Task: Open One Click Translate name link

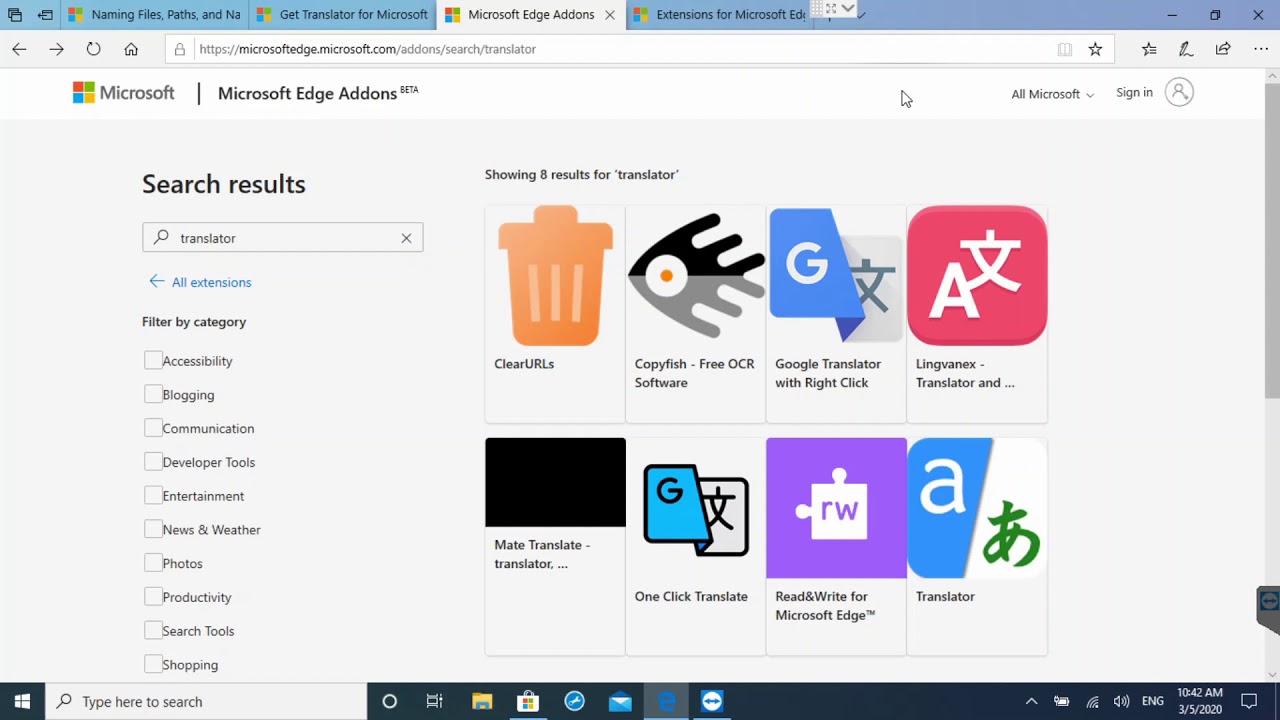Action: (691, 596)
